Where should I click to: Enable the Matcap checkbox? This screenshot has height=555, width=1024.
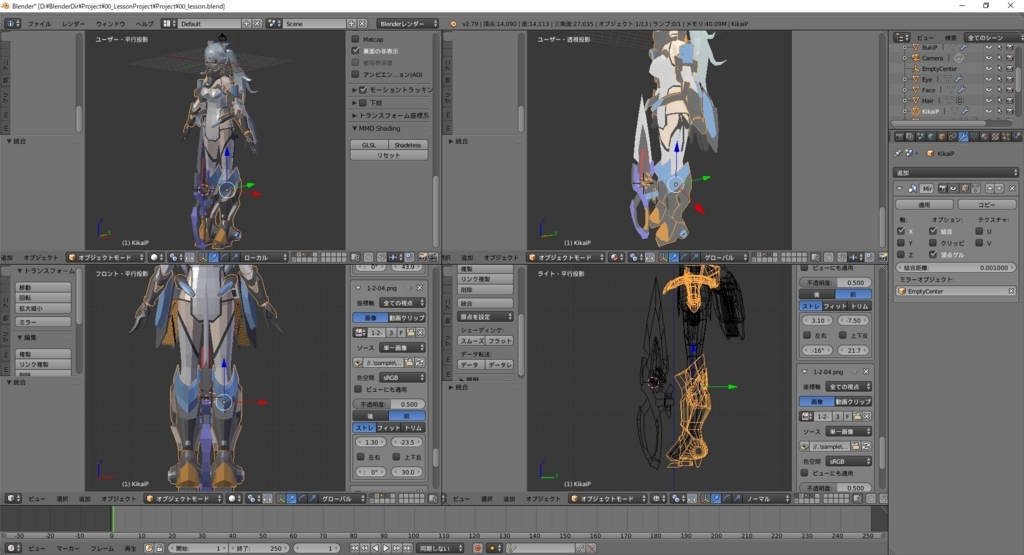[x=355, y=39]
